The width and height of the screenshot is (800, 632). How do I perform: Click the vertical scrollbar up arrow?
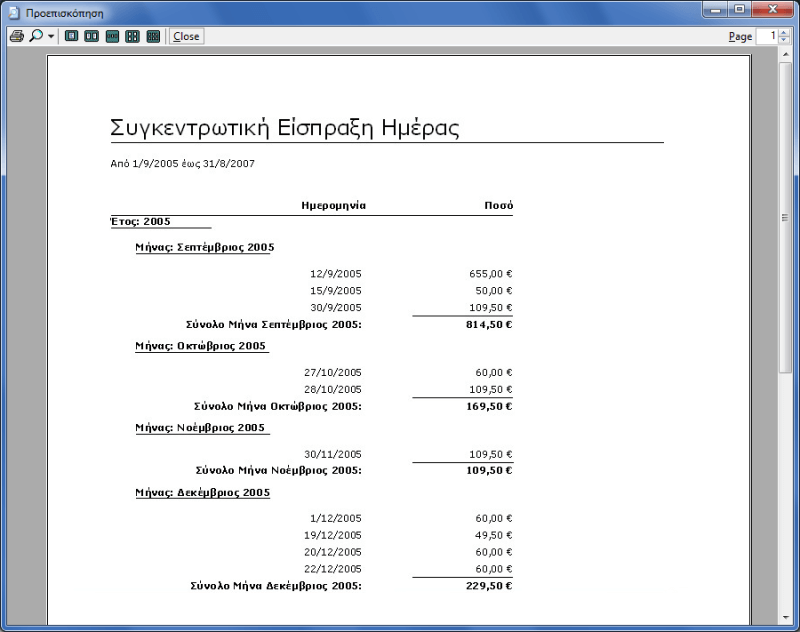(786, 56)
